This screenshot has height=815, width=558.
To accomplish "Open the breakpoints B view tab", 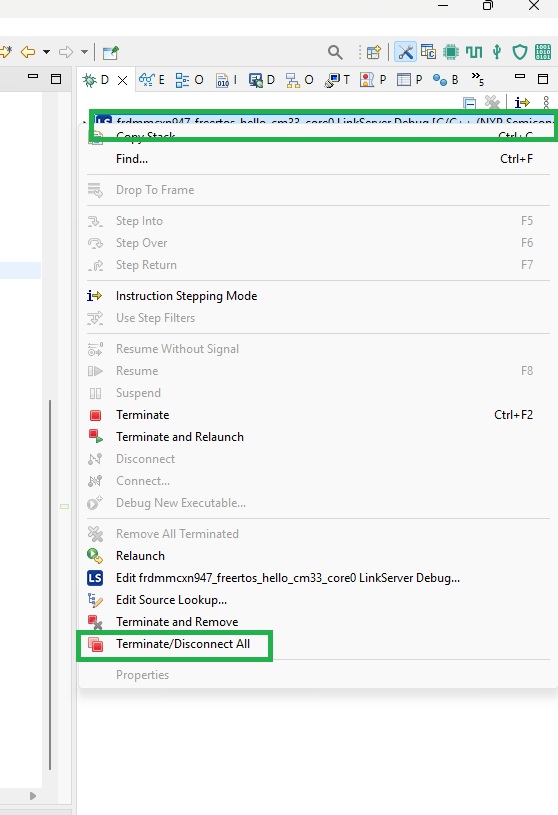I will 446,80.
